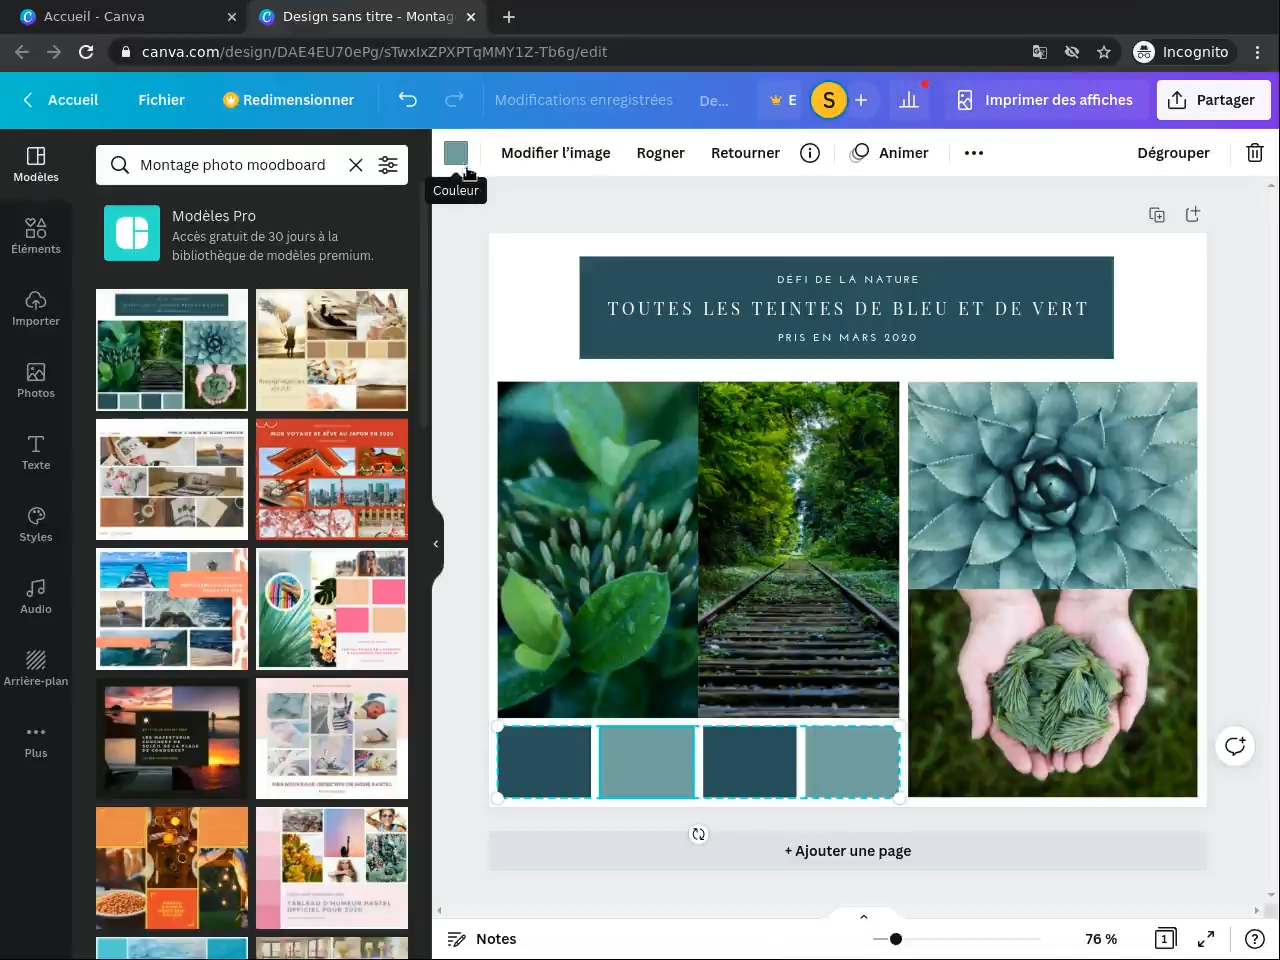Open the Fichier menu

161,100
